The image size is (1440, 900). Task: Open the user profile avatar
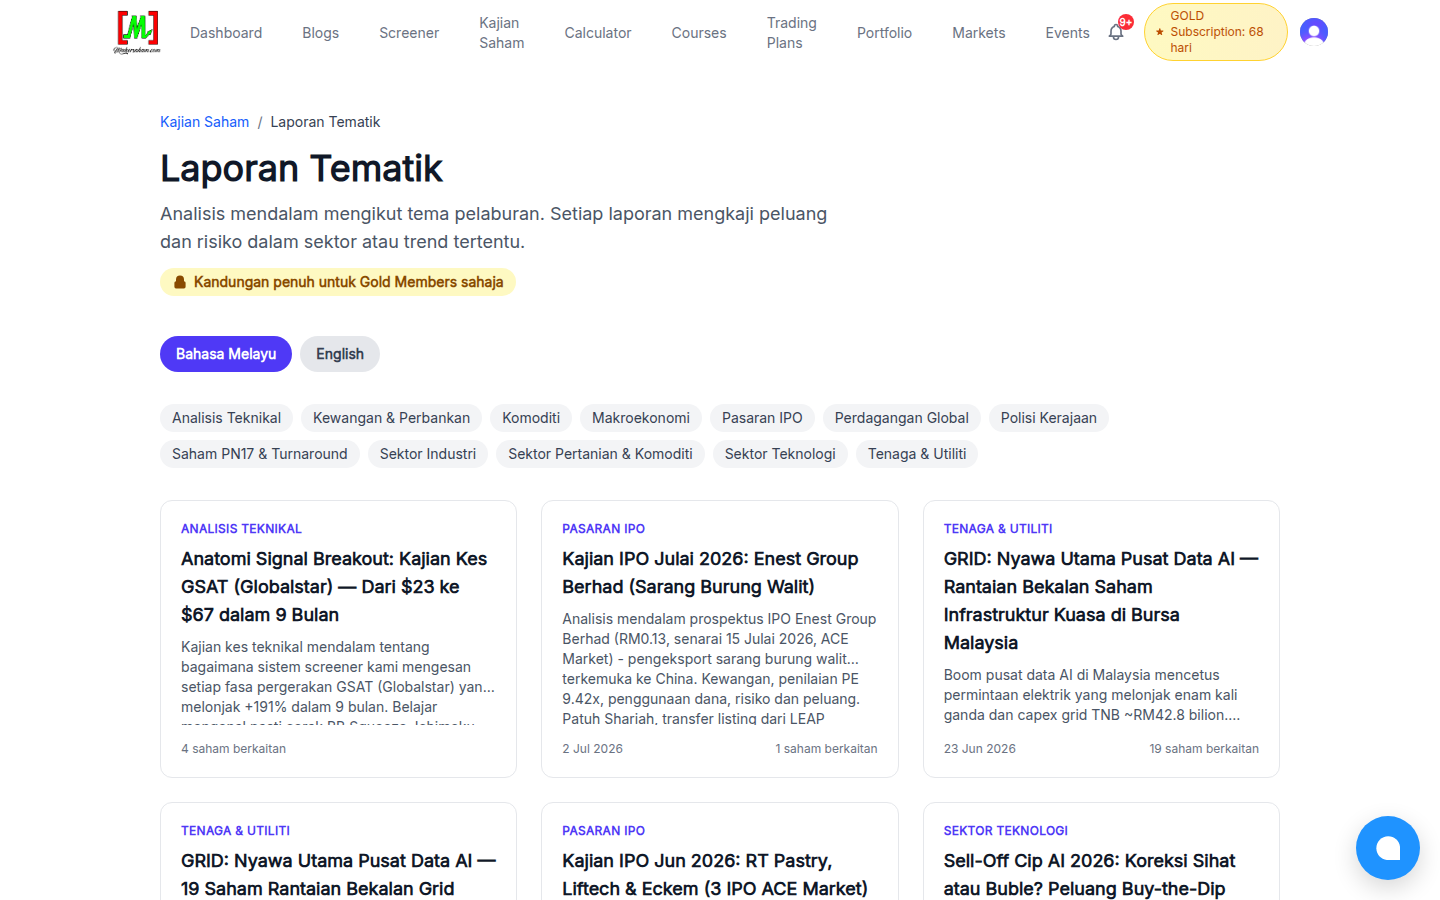pos(1314,32)
